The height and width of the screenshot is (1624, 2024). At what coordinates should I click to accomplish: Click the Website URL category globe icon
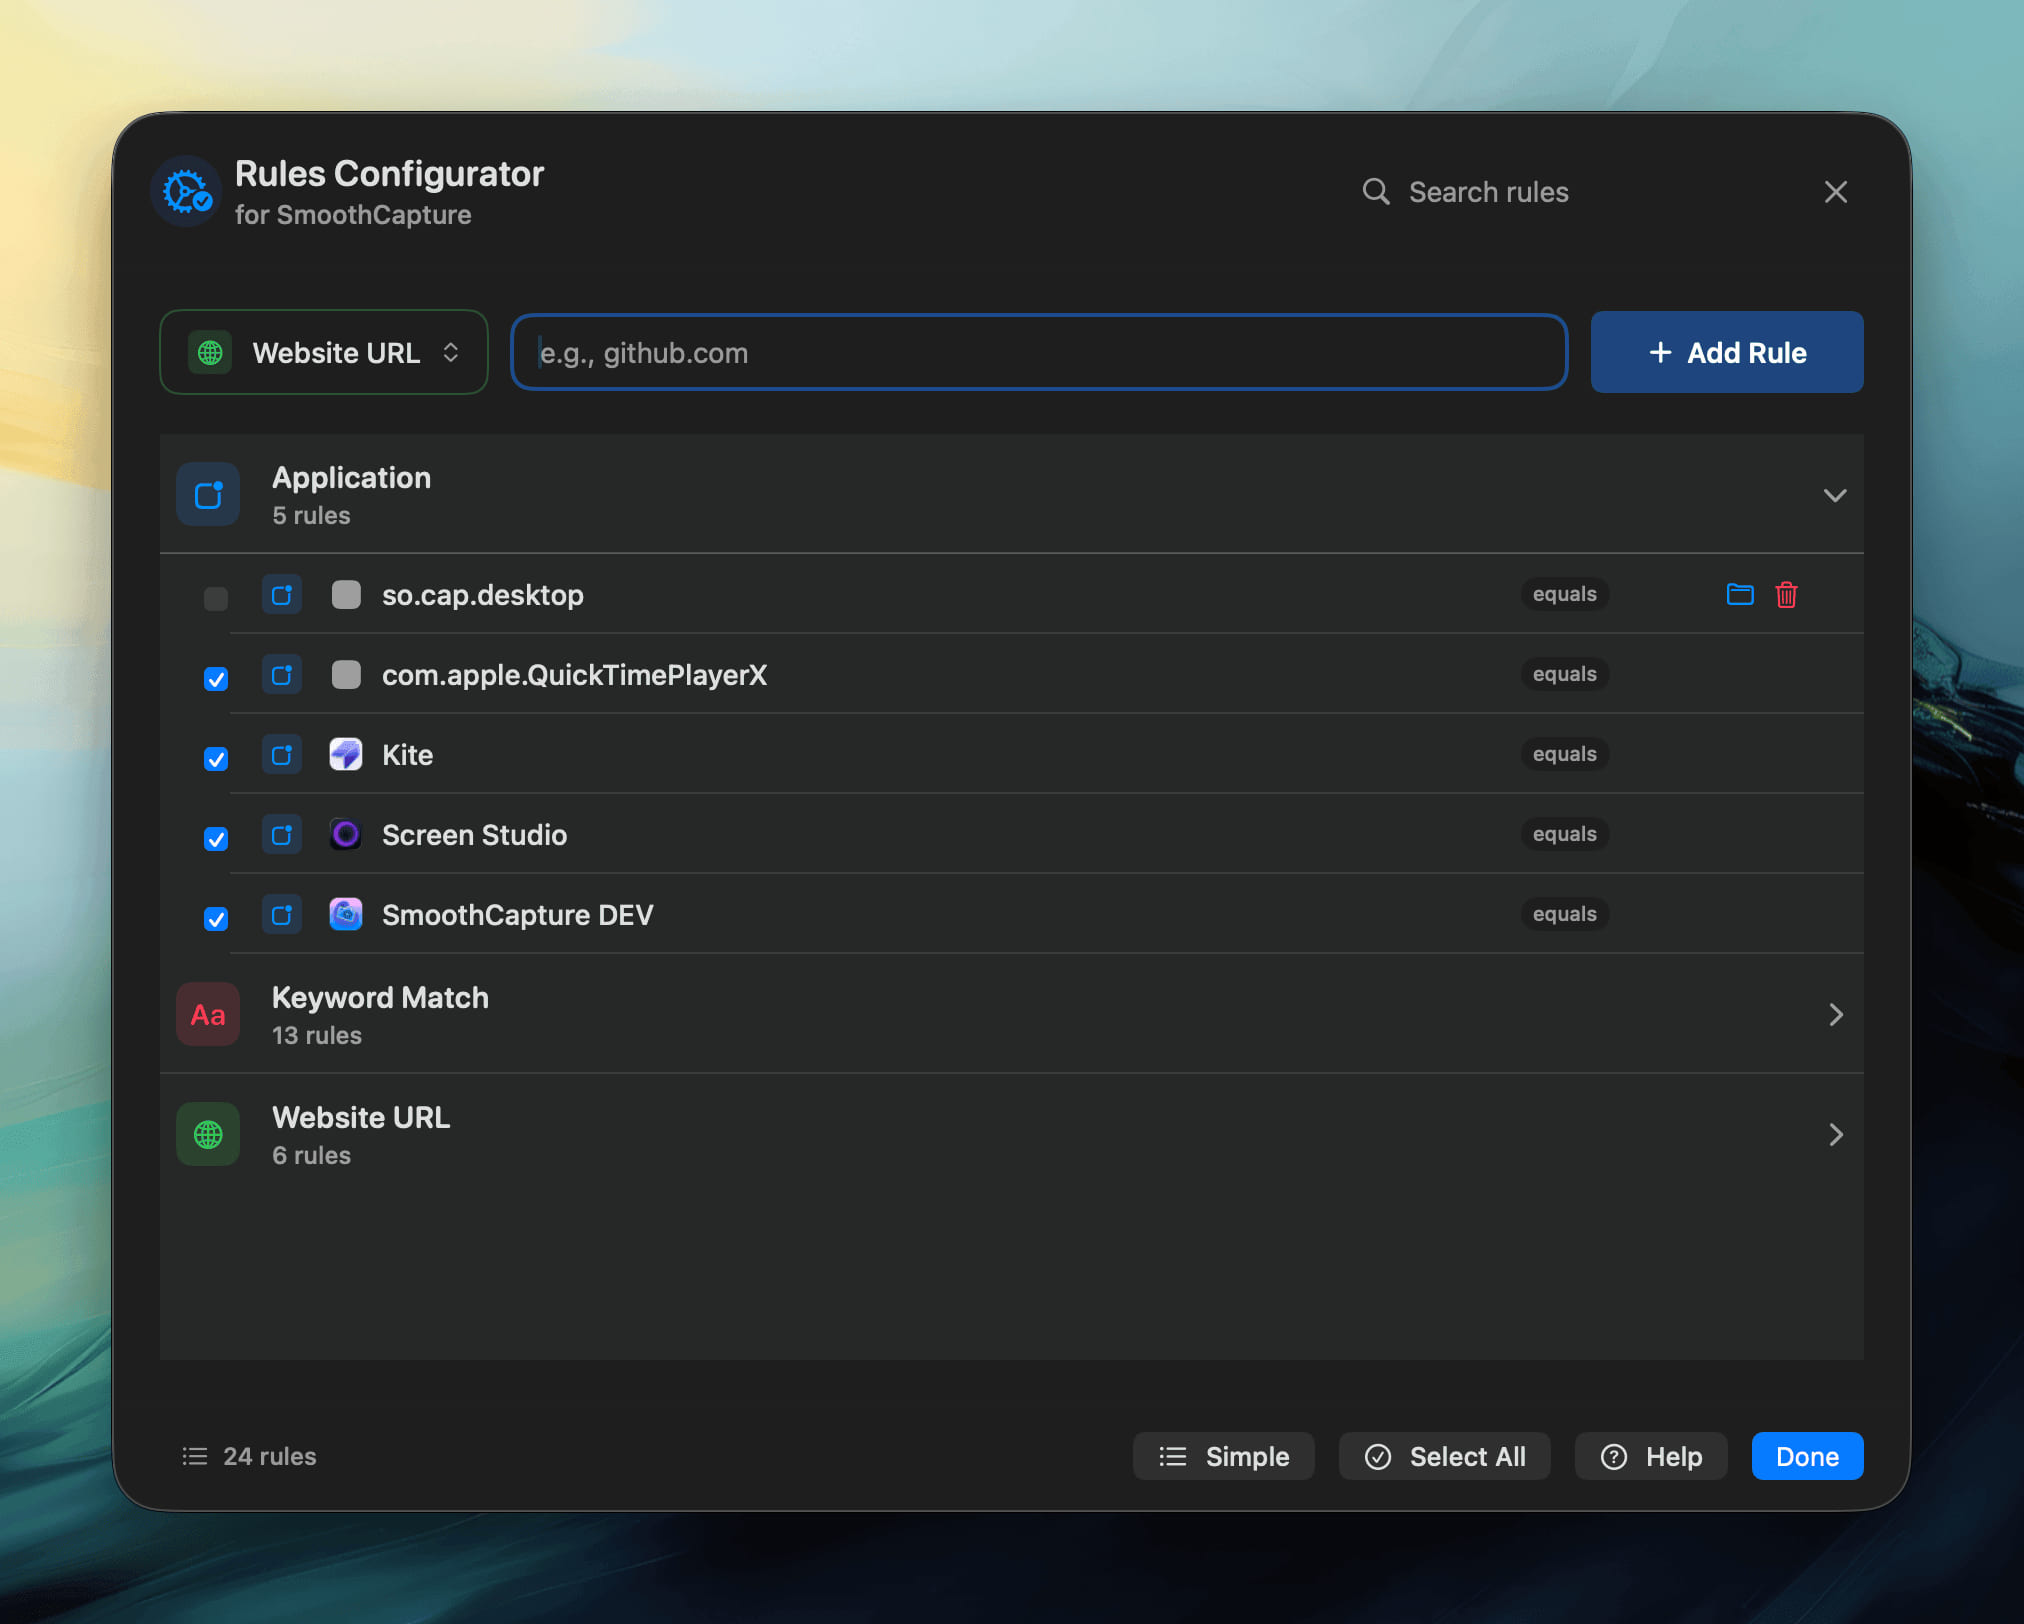point(208,1134)
